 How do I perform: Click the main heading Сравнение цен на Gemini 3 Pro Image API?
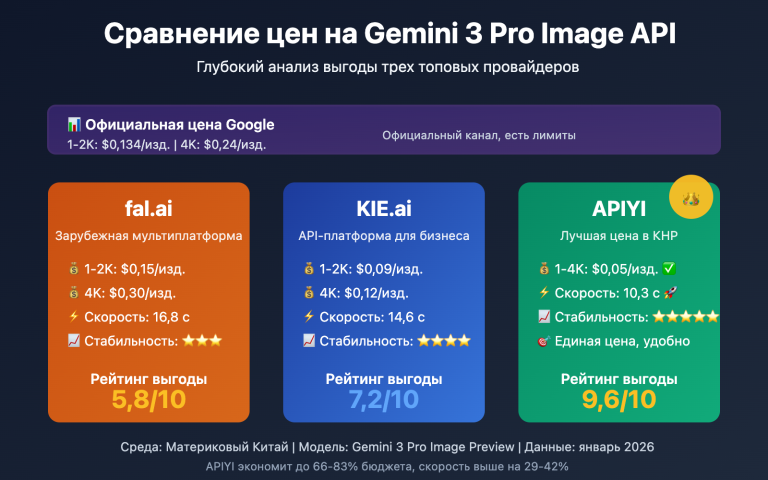tap(389, 34)
